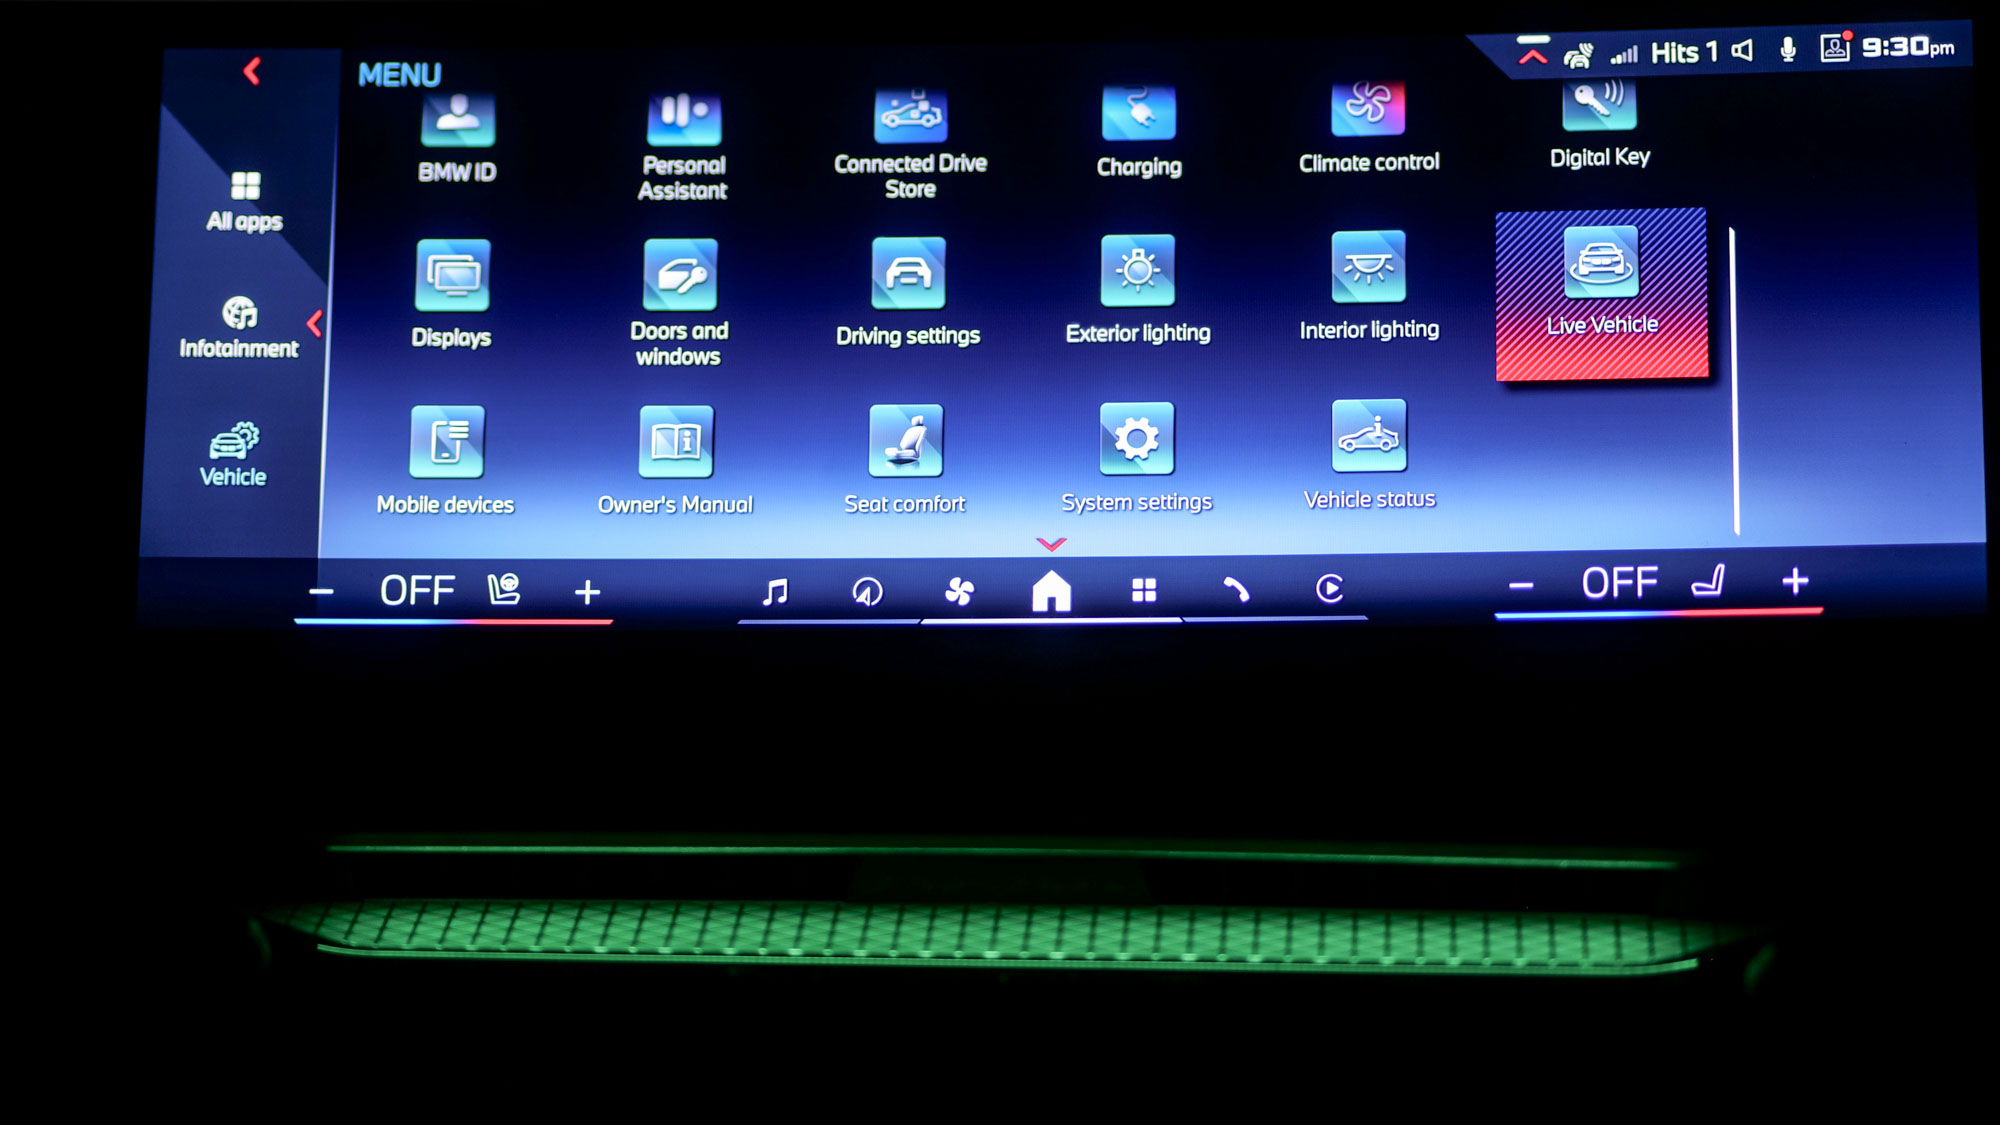Select the Live Vehicle tile
Image resolution: width=2000 pixels, height=1125 pixels.
(1601, 294)
